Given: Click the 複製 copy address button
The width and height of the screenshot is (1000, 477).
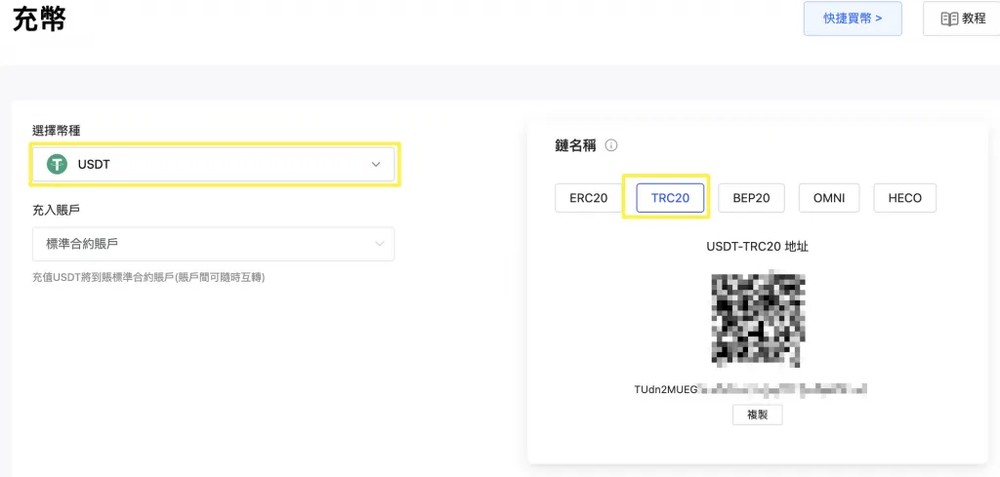Looking at the screenshot, I should 757,415.
